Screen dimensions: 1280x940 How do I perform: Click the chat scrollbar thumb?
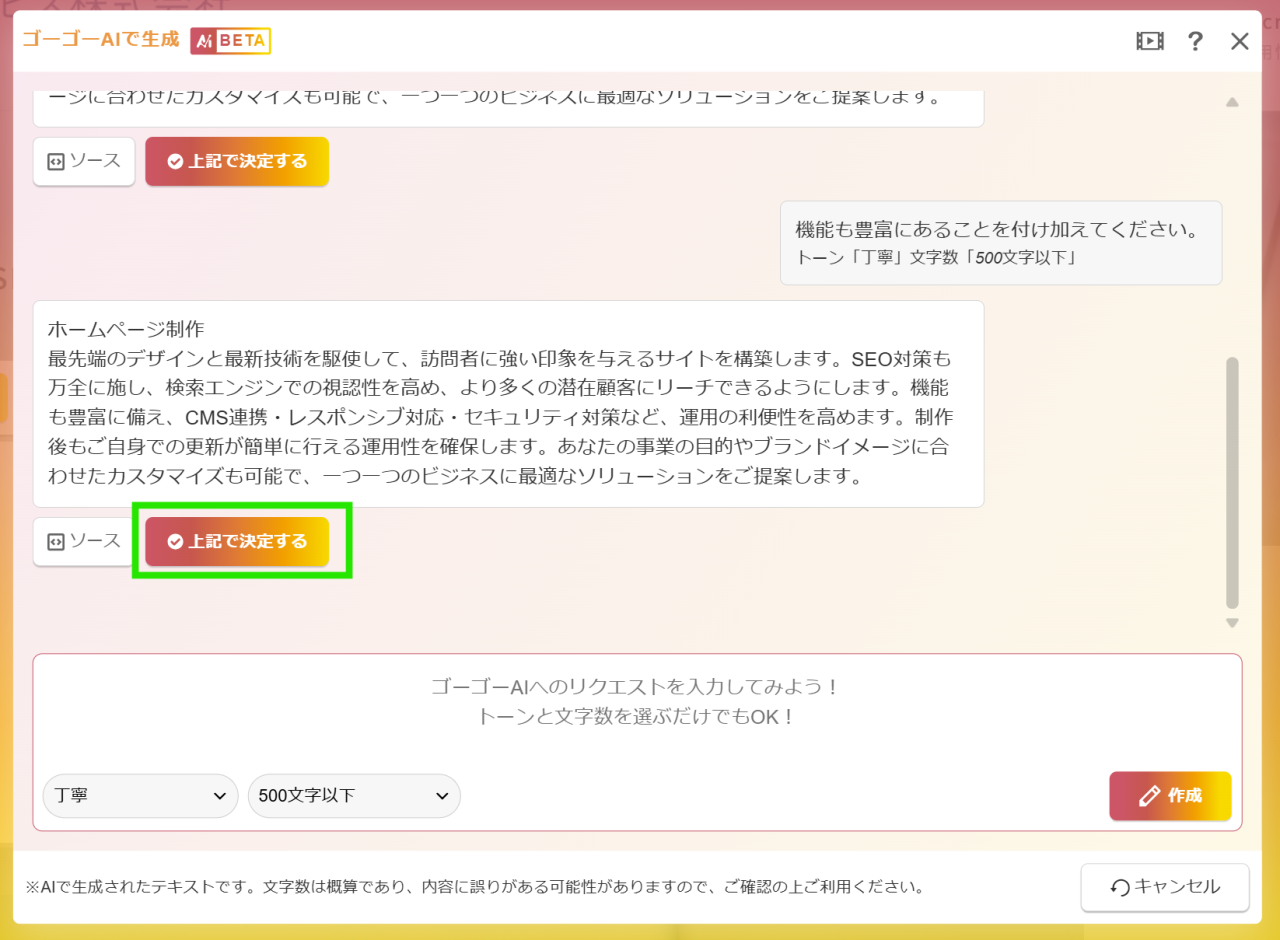pos(1232,480)
